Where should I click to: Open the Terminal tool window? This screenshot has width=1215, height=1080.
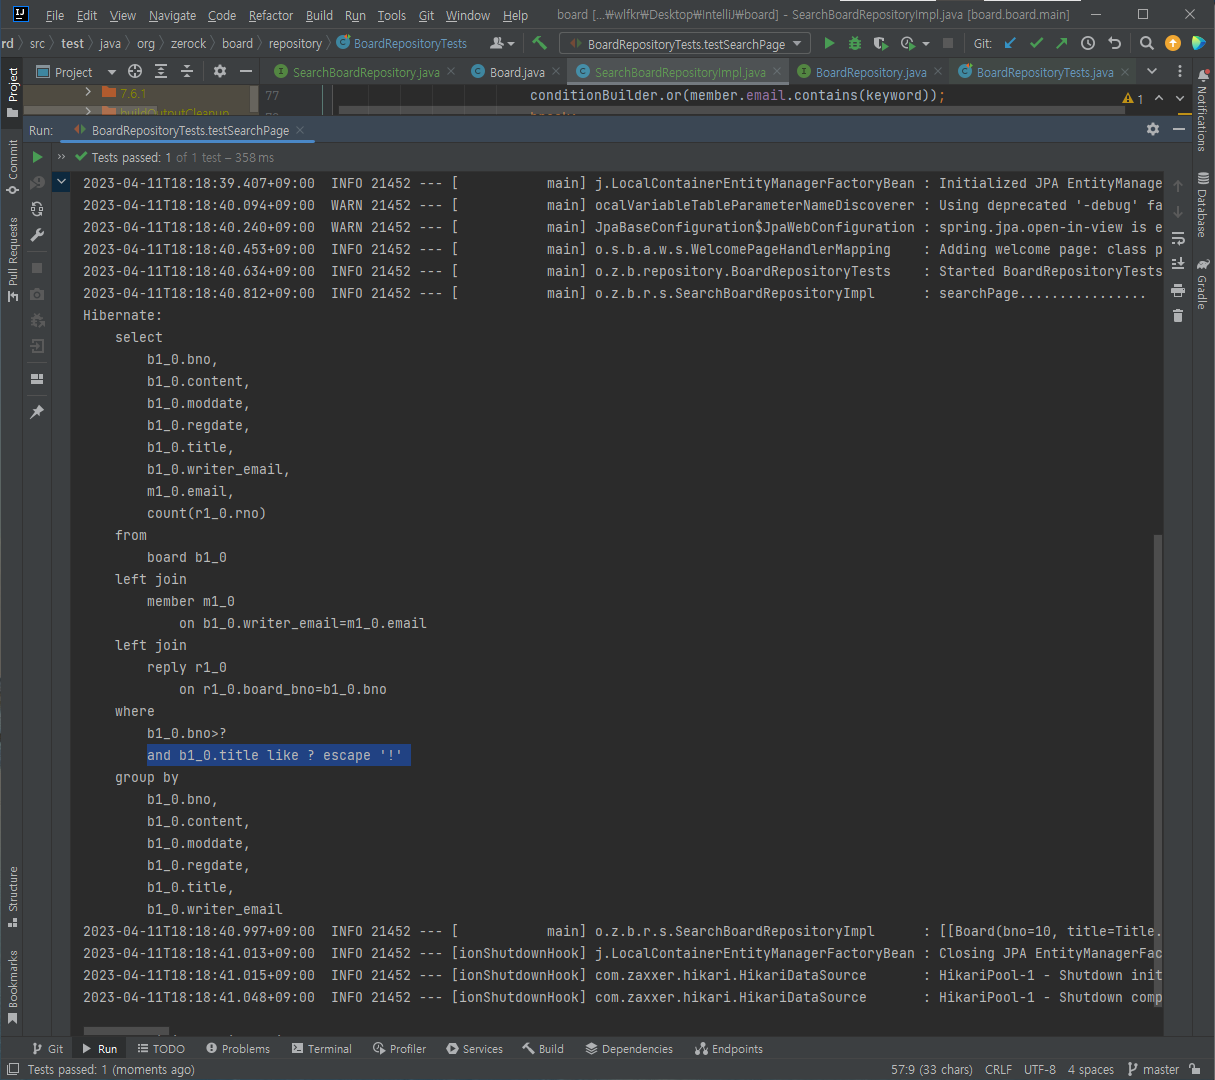(x=321, y=1048)
